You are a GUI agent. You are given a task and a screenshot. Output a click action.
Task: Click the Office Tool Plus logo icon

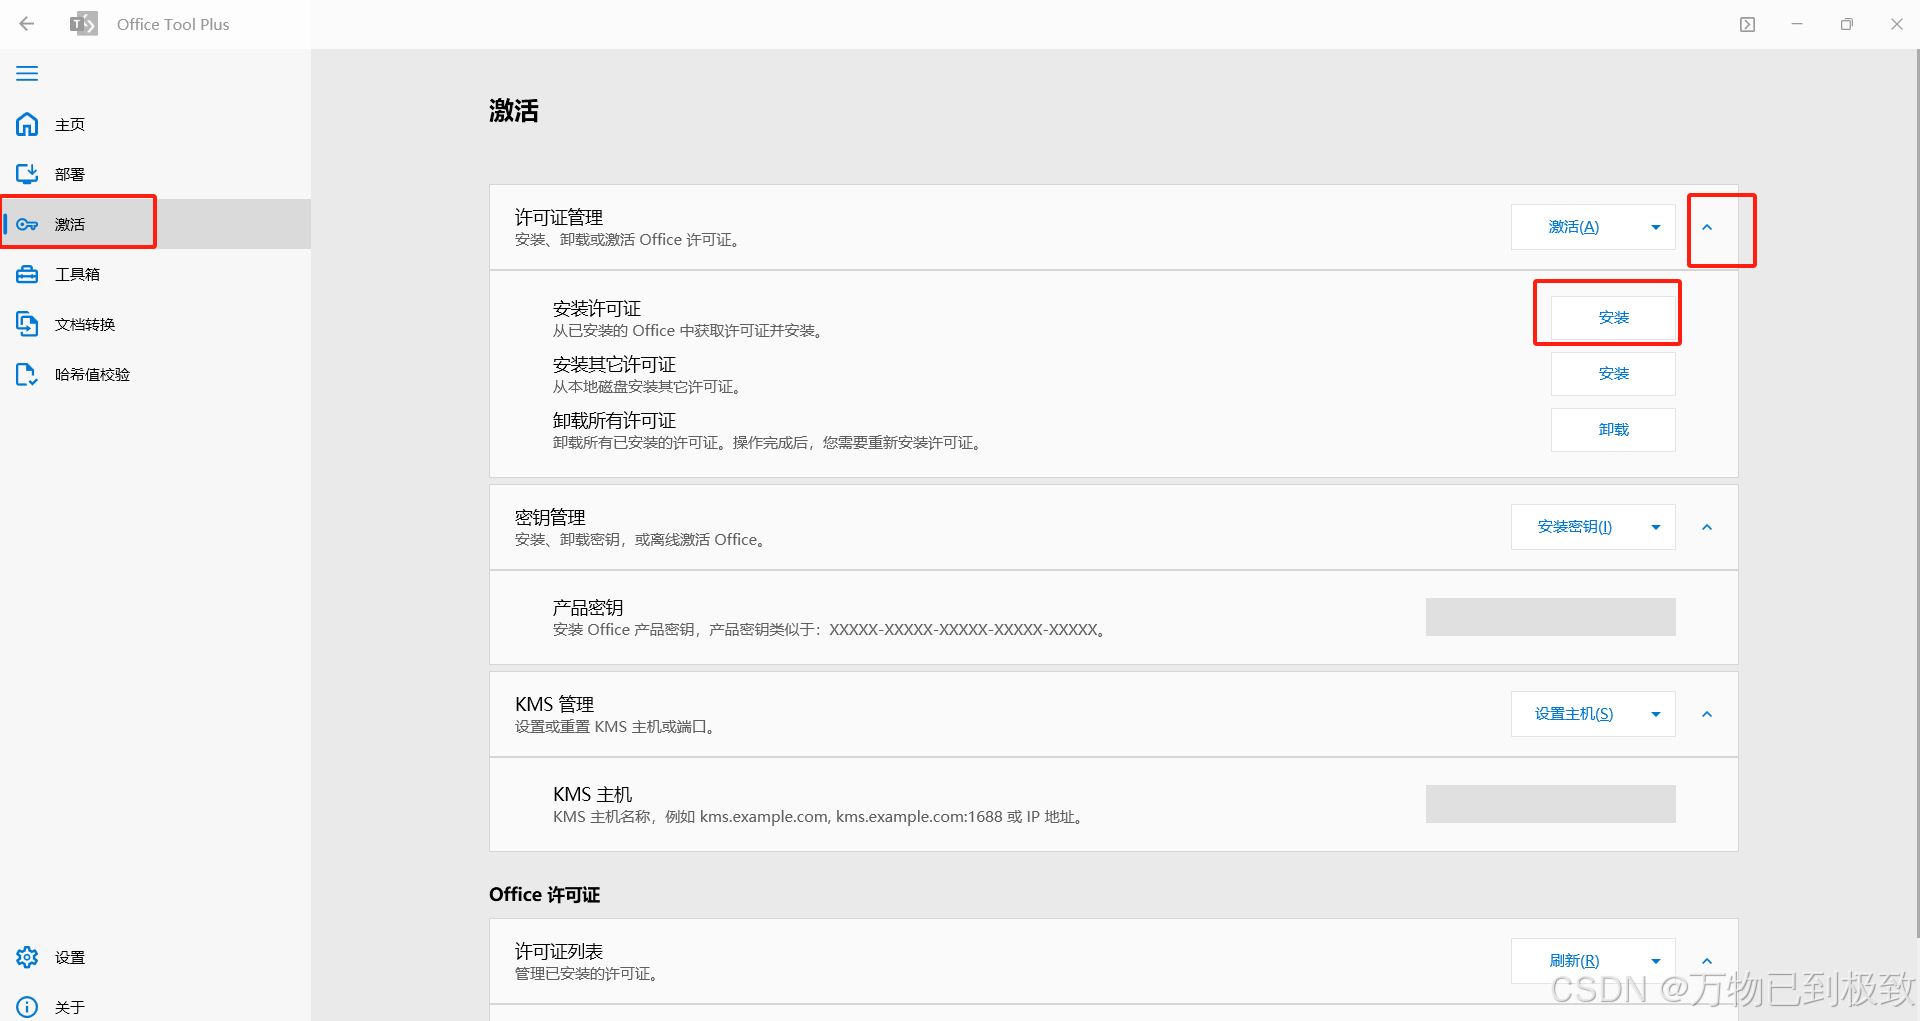(84, 24)
